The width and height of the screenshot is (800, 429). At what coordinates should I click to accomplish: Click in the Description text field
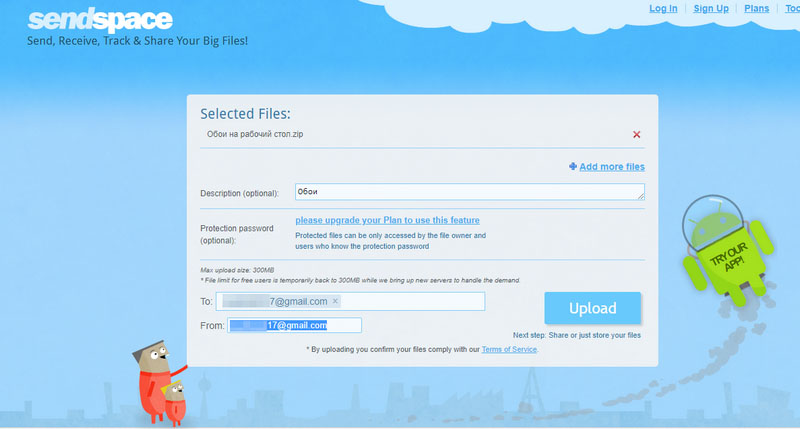[x=469, y=192]
